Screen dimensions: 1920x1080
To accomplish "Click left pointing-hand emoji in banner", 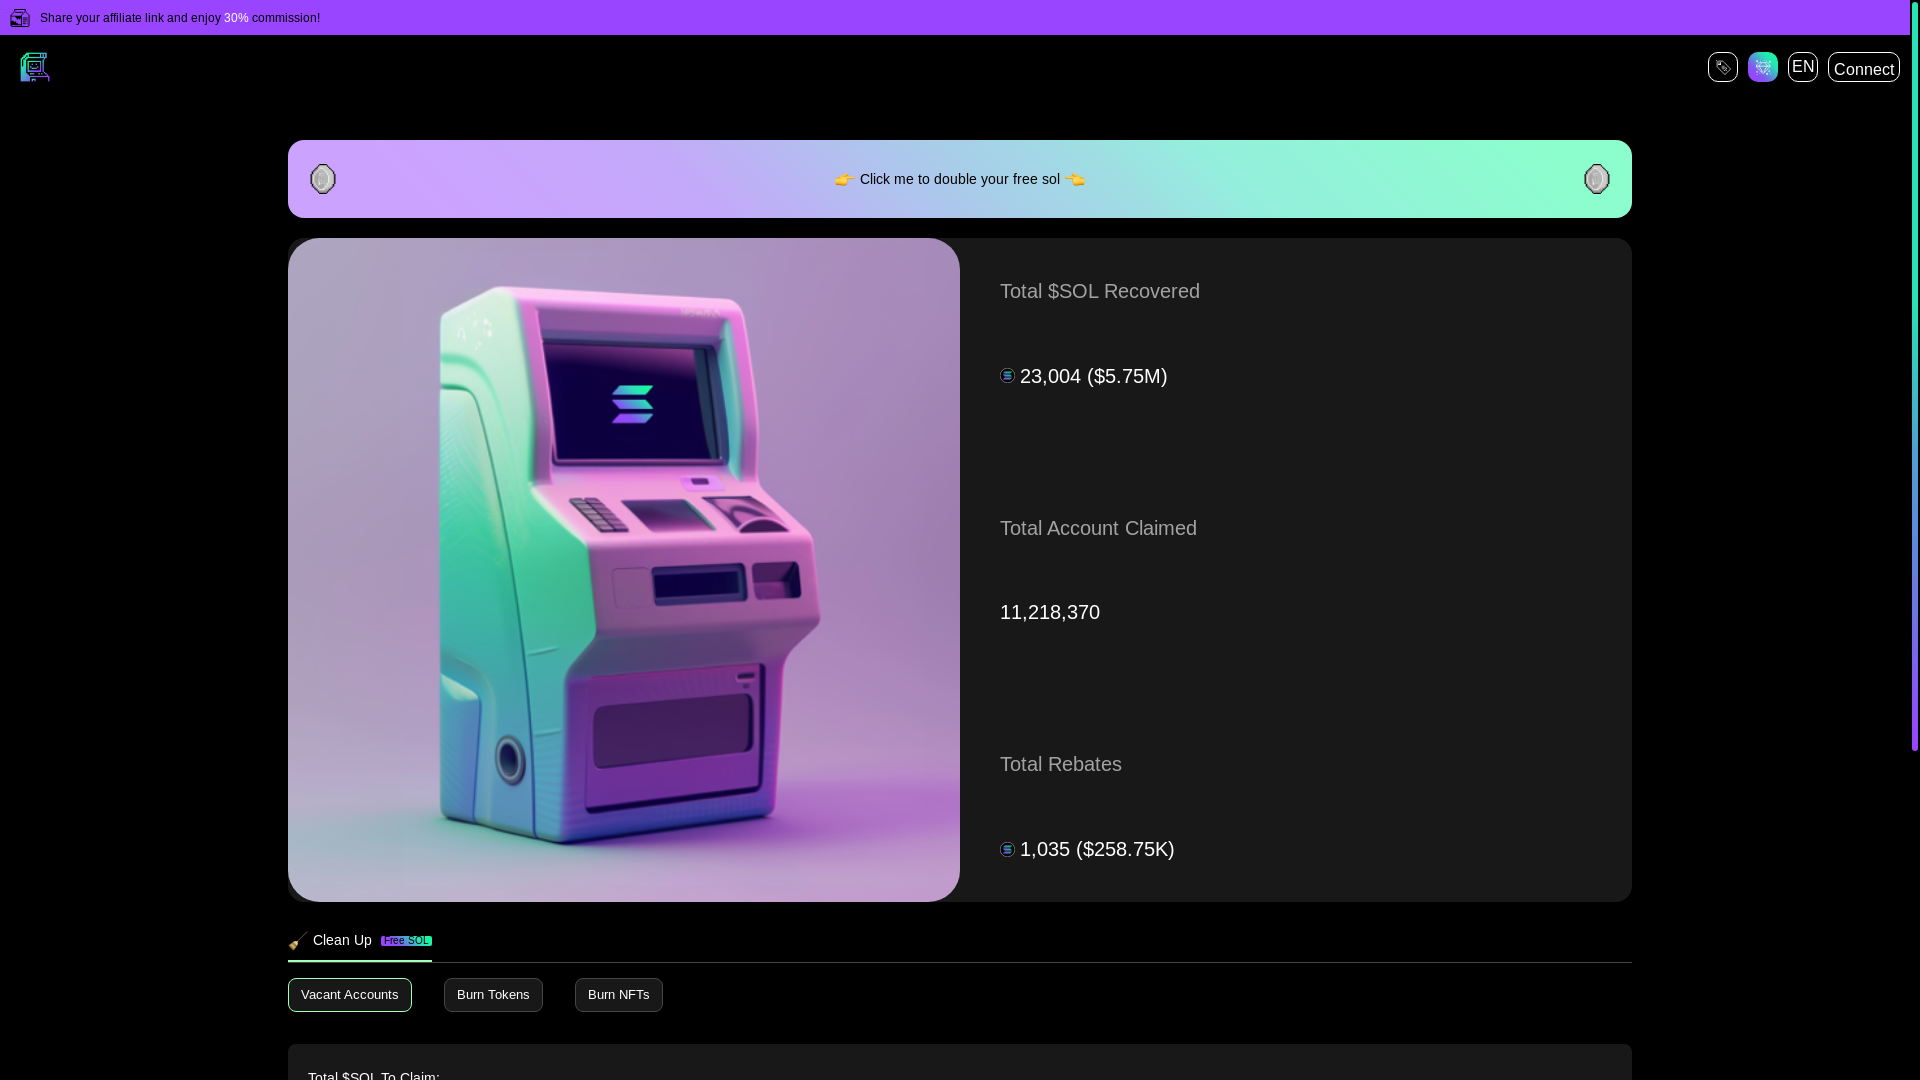I will point(845,180).
